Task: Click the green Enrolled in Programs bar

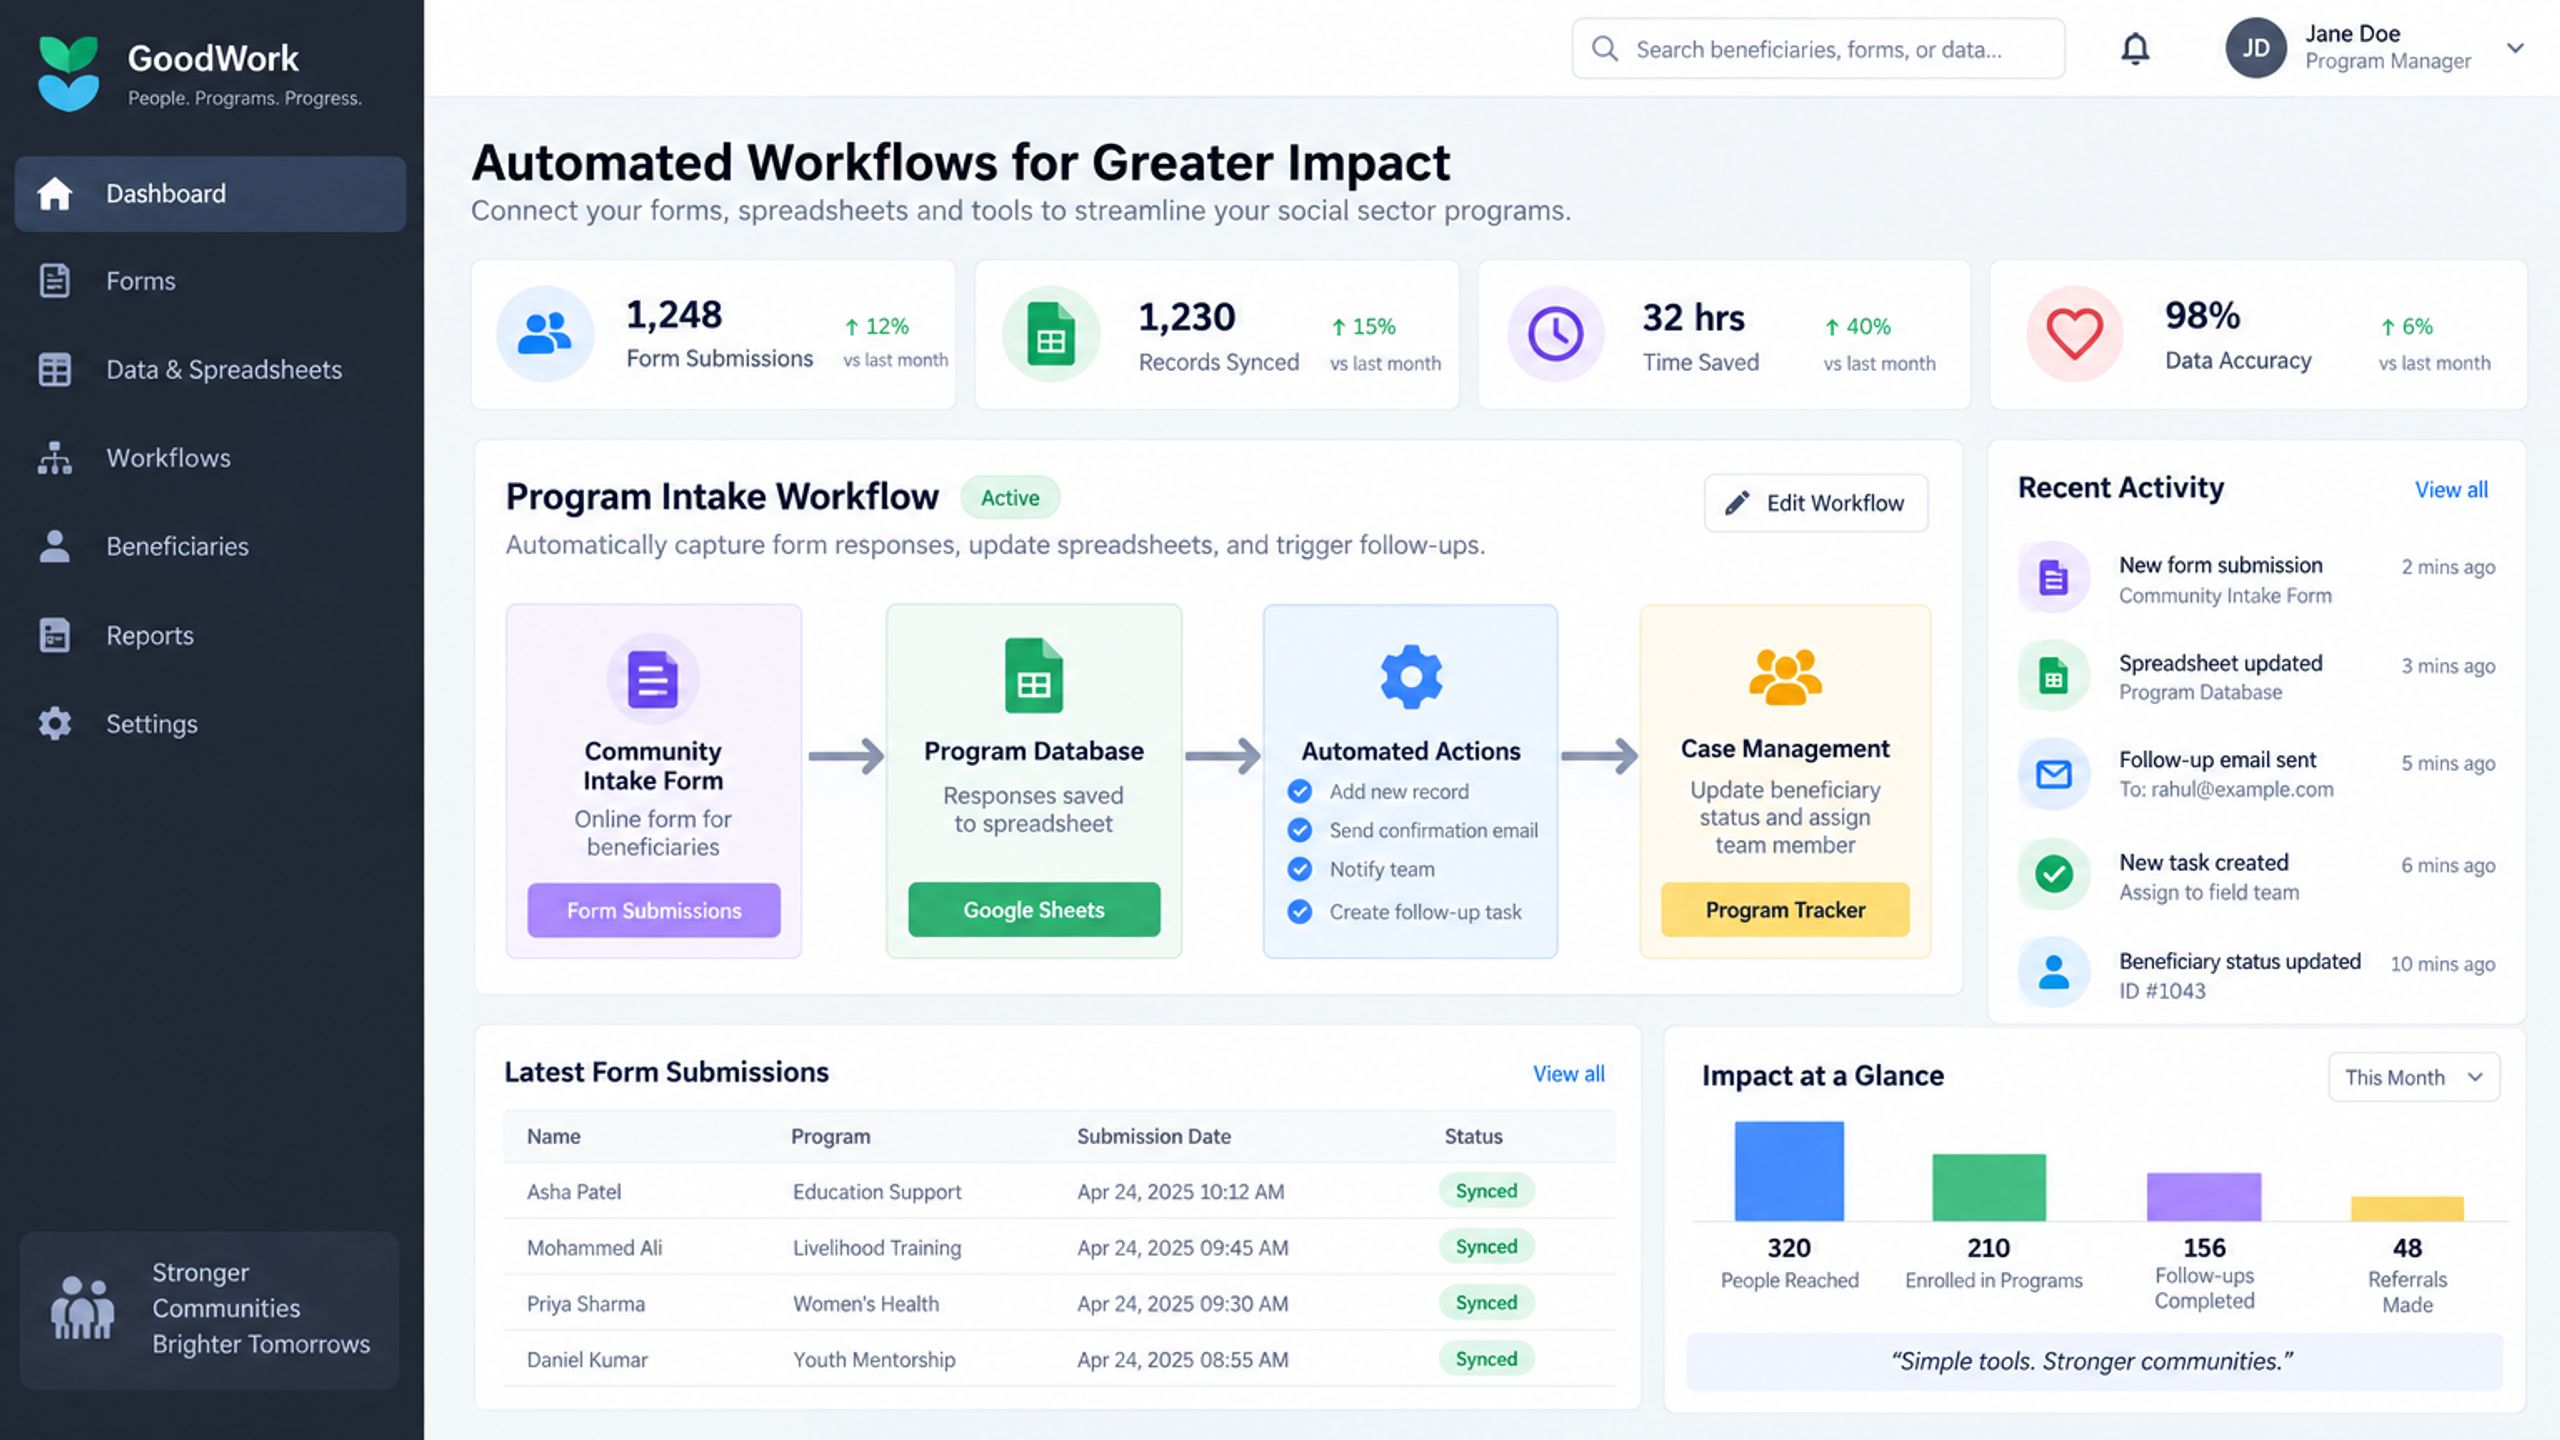Action: (x=1989, y=1188)
